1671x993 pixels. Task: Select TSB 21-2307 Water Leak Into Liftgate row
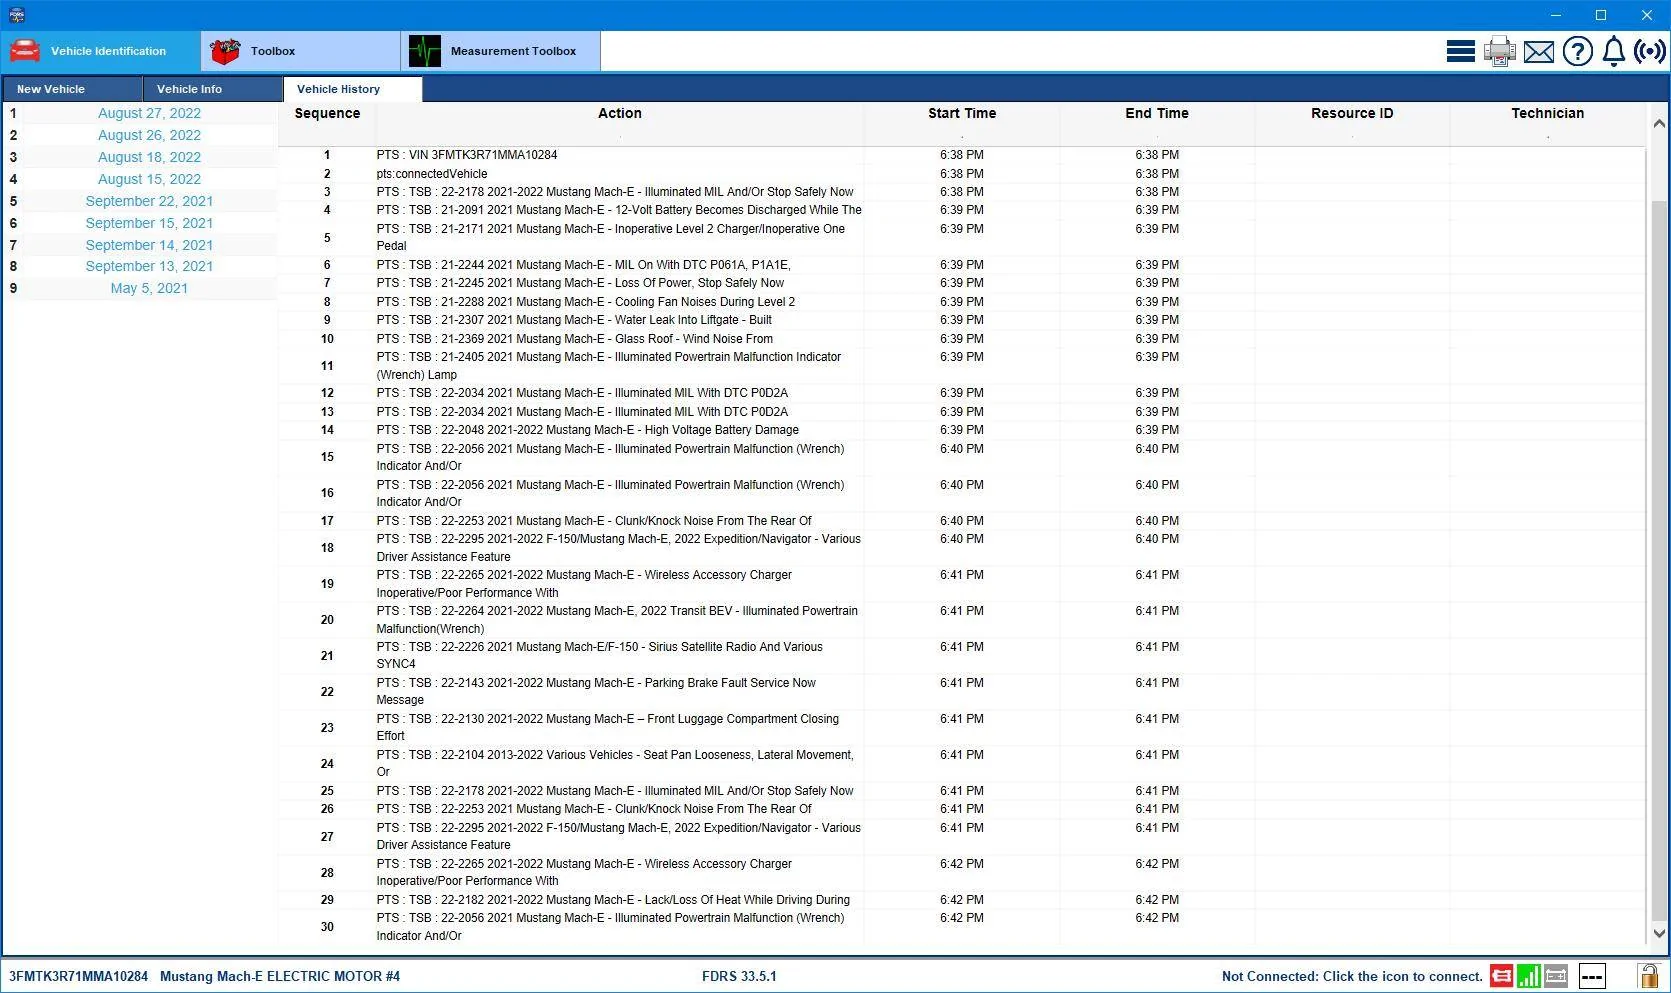960,320
